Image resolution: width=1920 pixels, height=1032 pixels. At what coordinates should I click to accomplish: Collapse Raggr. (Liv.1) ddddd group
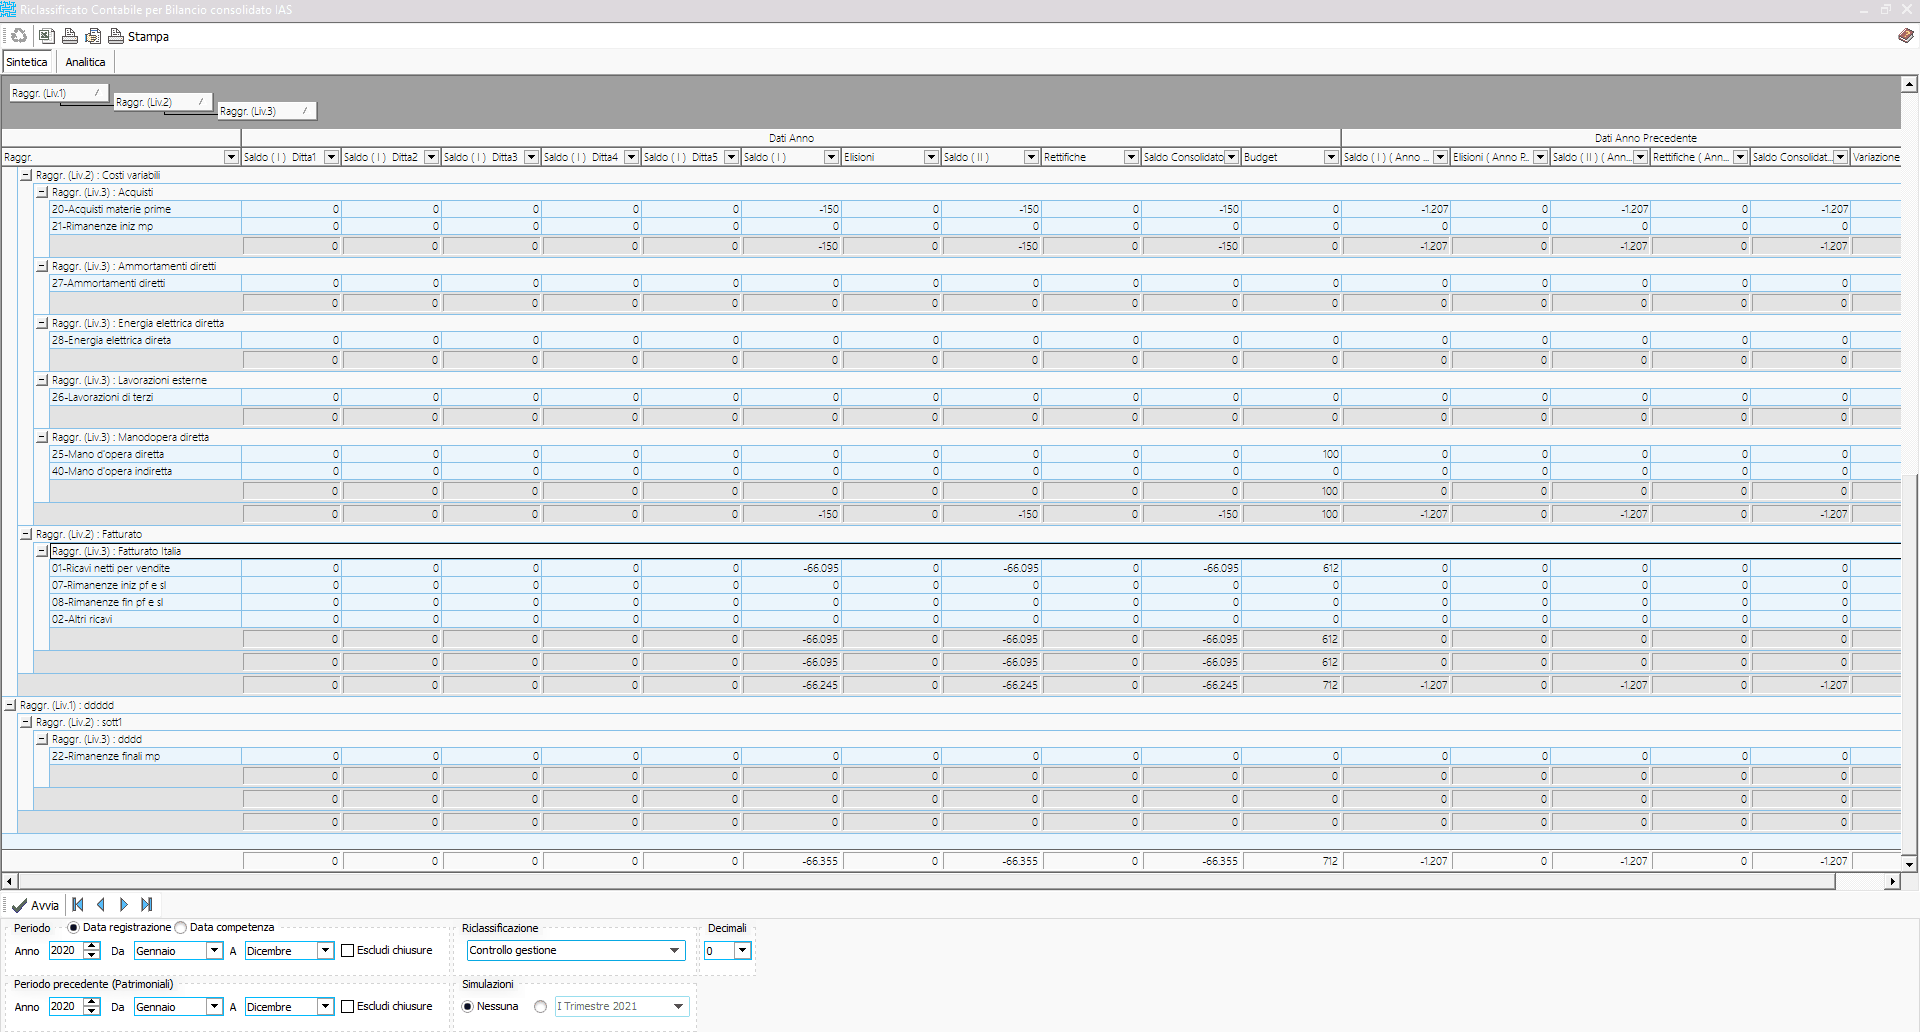[x=10, y=705]
